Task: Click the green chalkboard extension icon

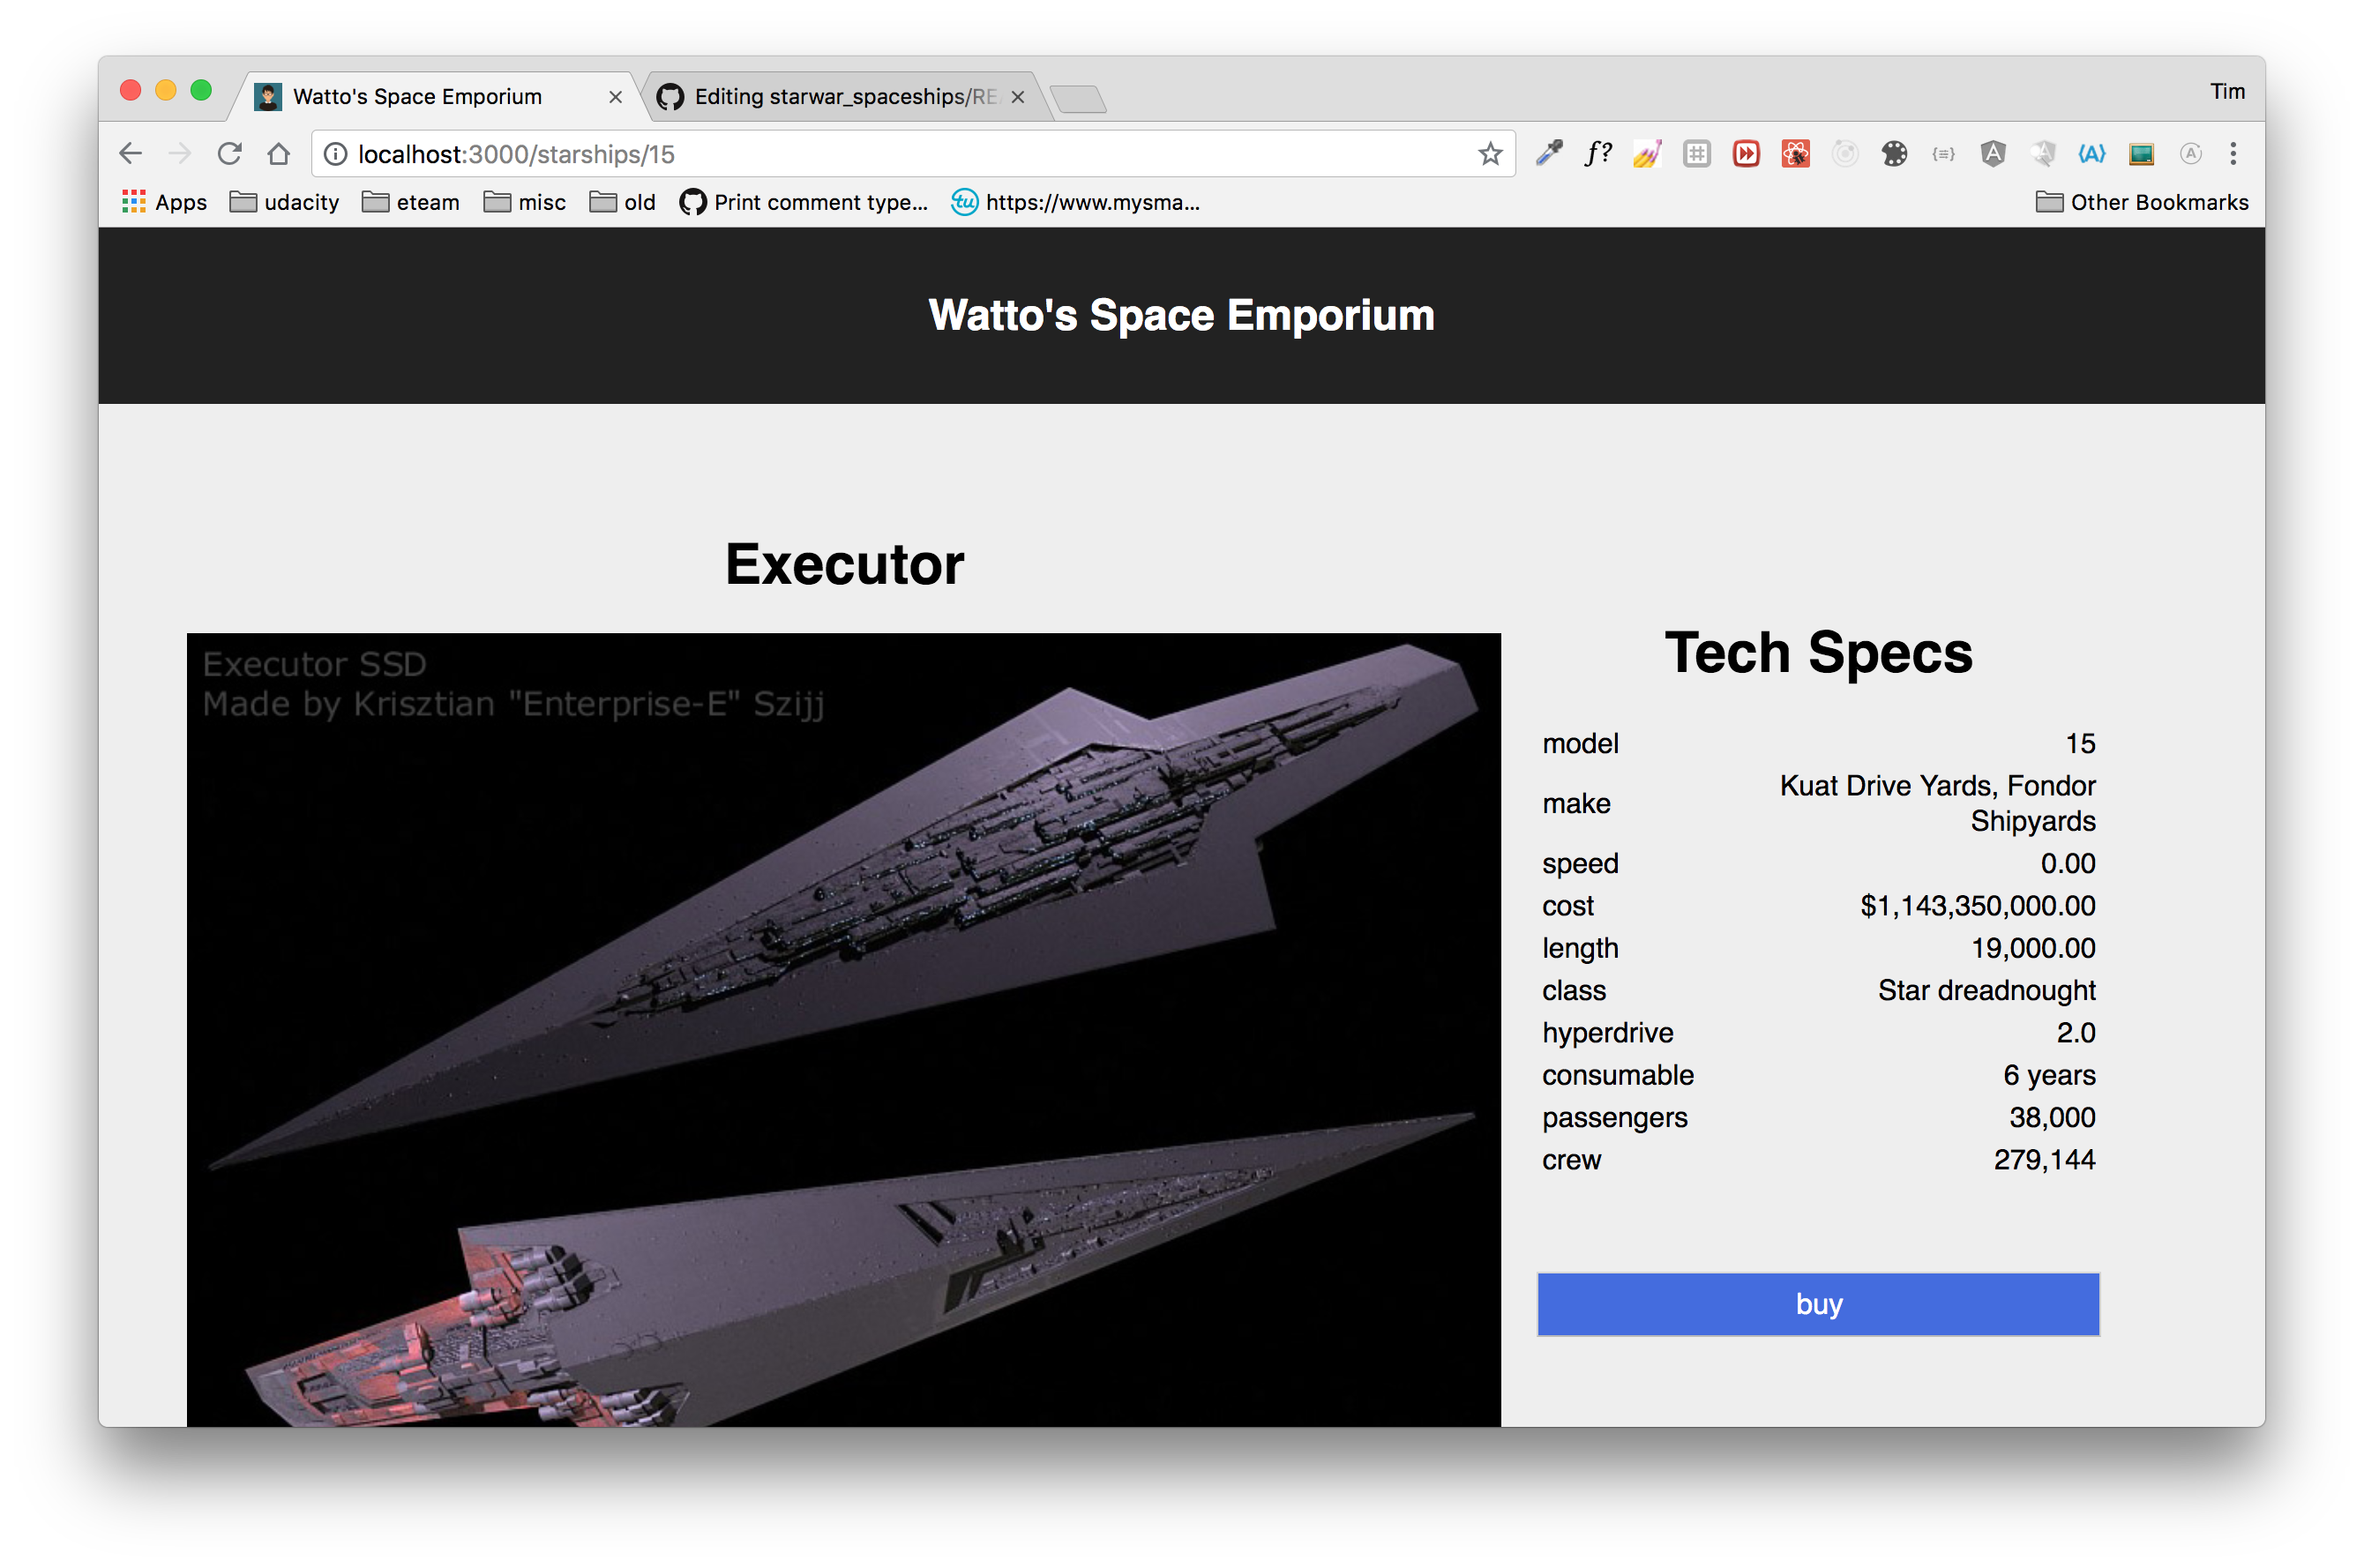Action: [2141, 153]
